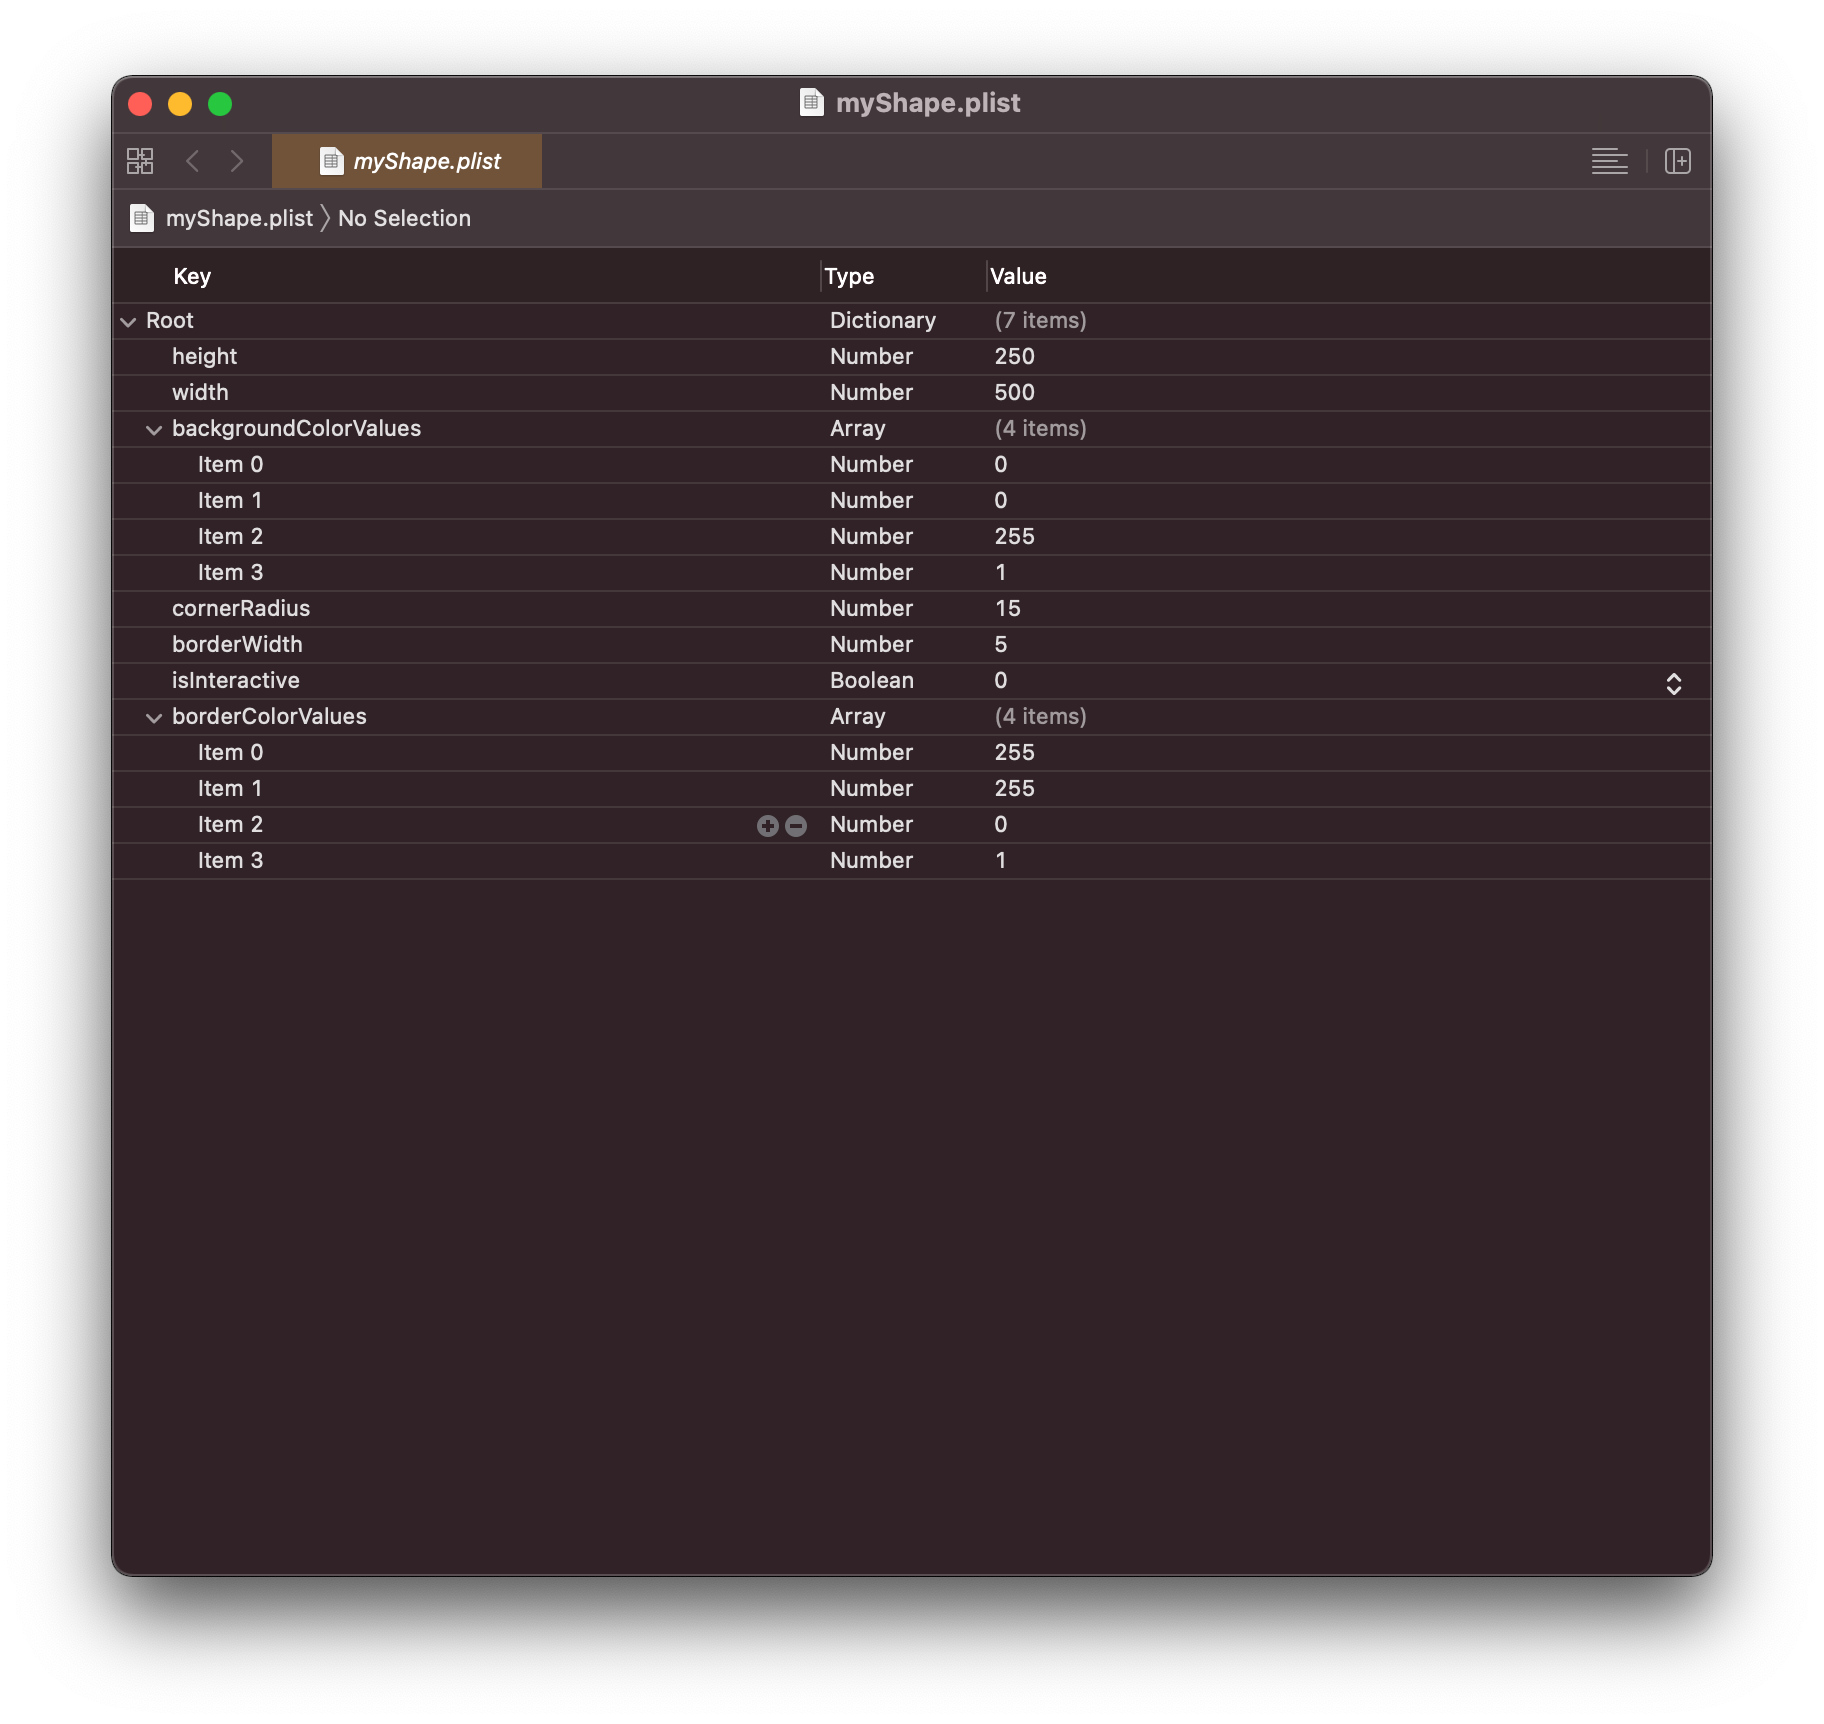Click isInteractive value 0
Screen dimensions: 1824x1724
[1000, 680]
